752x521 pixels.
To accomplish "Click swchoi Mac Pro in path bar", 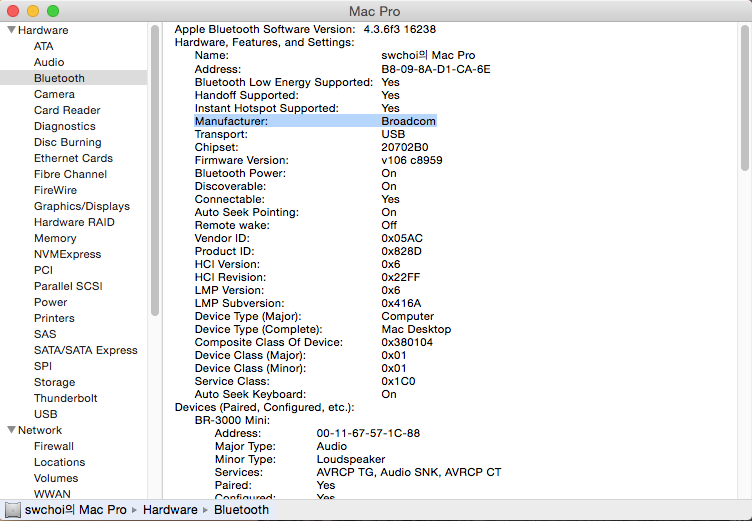I will (x=75, y=509).
